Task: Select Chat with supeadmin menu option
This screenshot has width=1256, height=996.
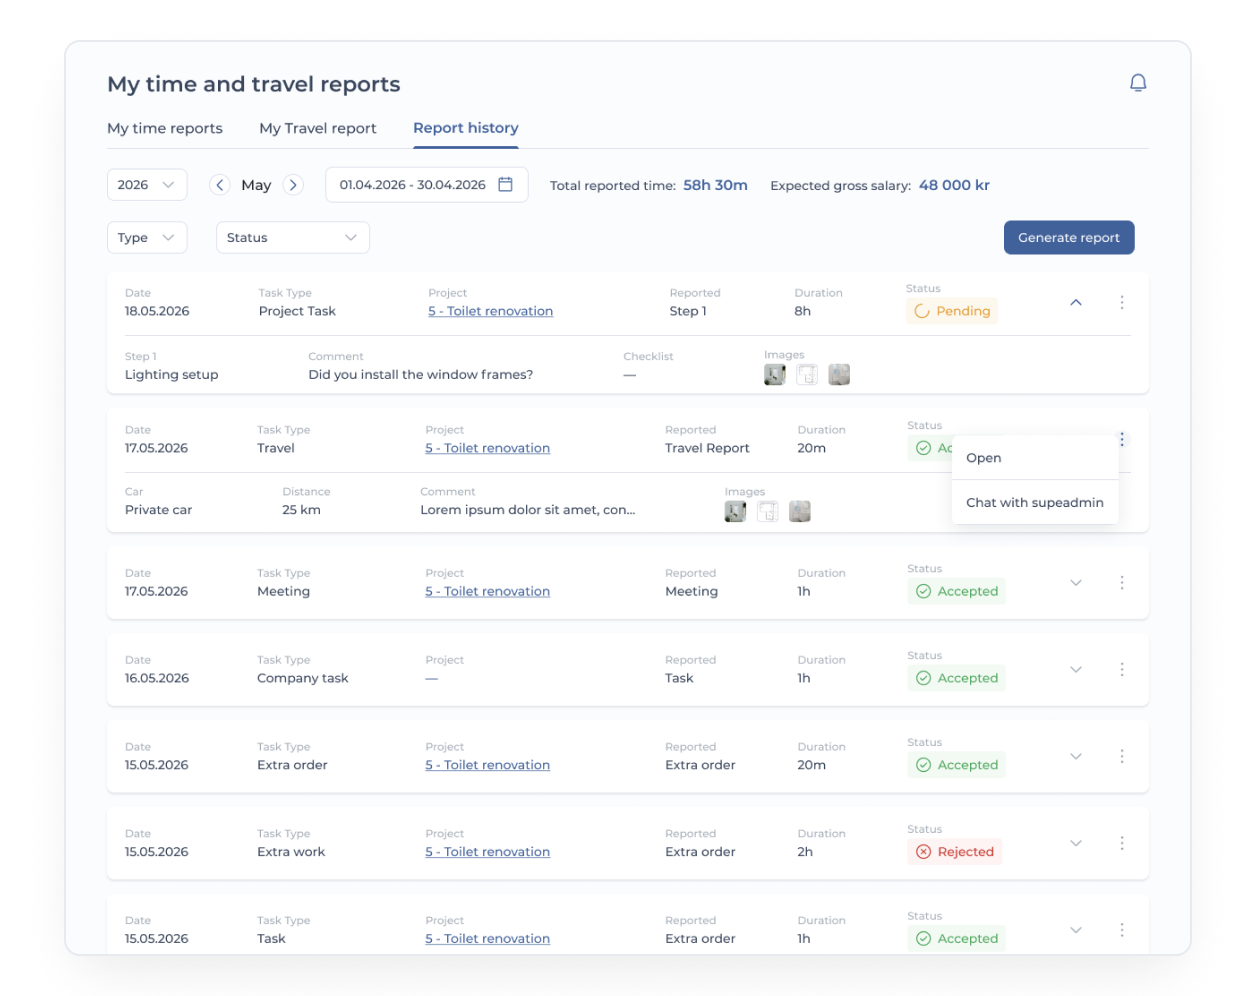Action: pyautogui.click(x=1035, y=502)
